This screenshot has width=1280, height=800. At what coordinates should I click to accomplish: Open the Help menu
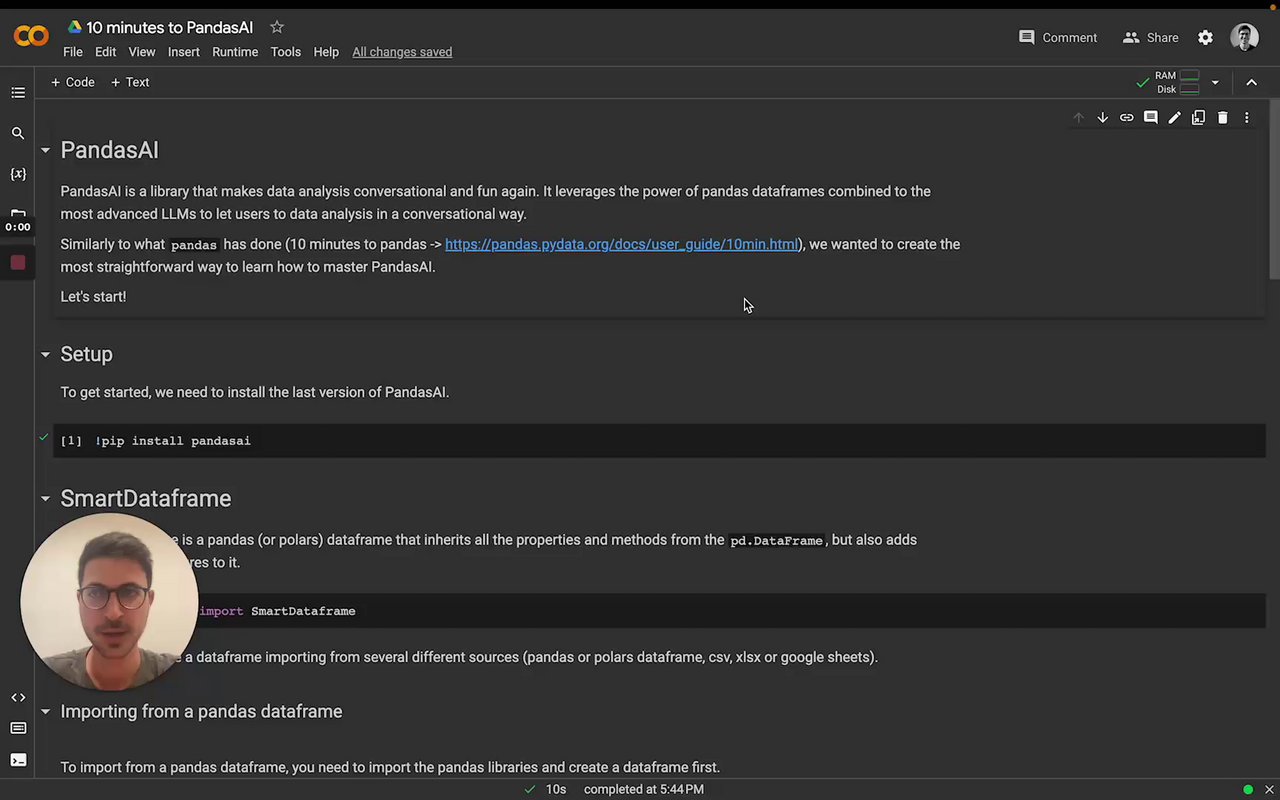click(x=326, y=52)
